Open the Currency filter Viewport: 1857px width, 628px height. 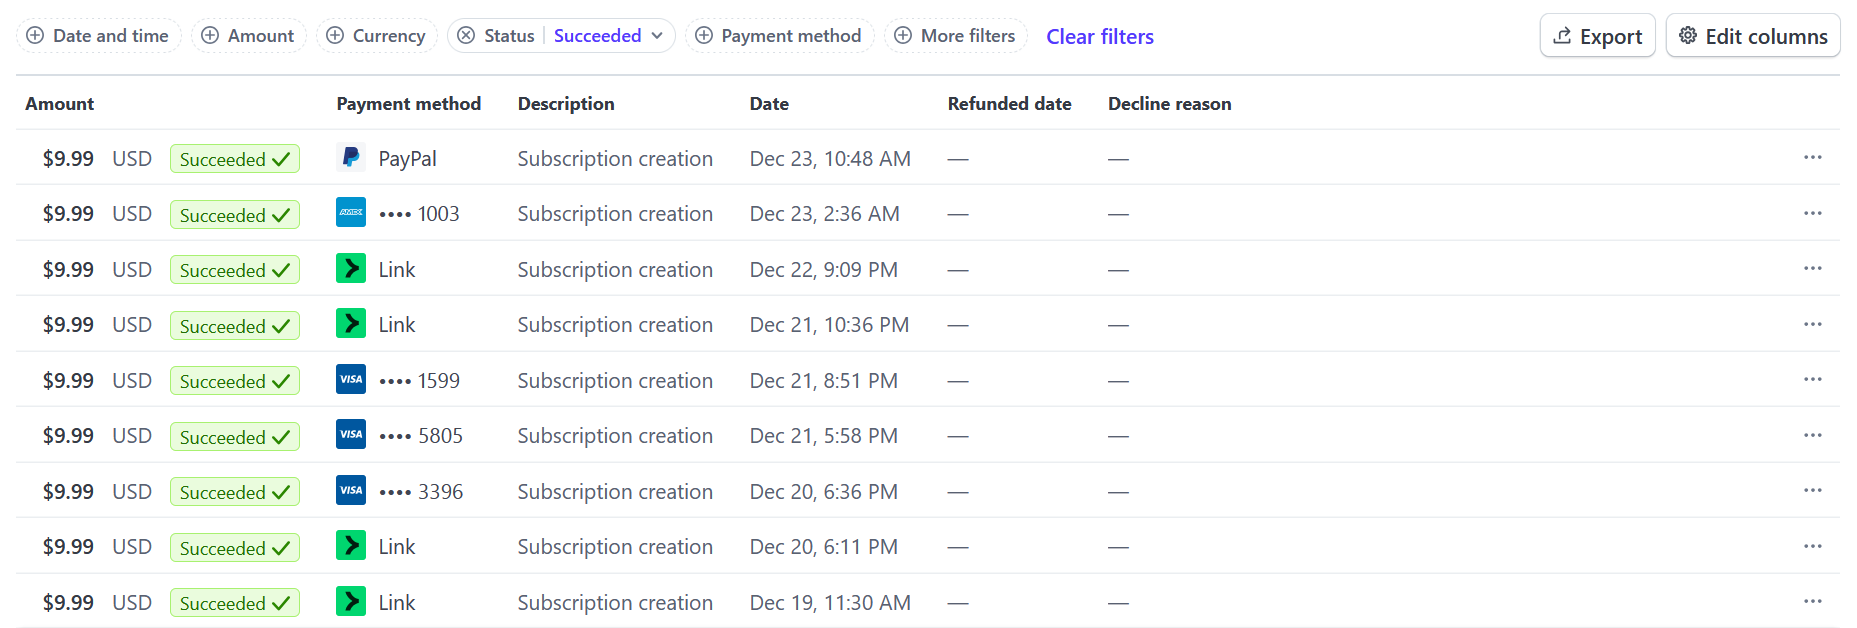pyautogui.click(x=376, y=36)
